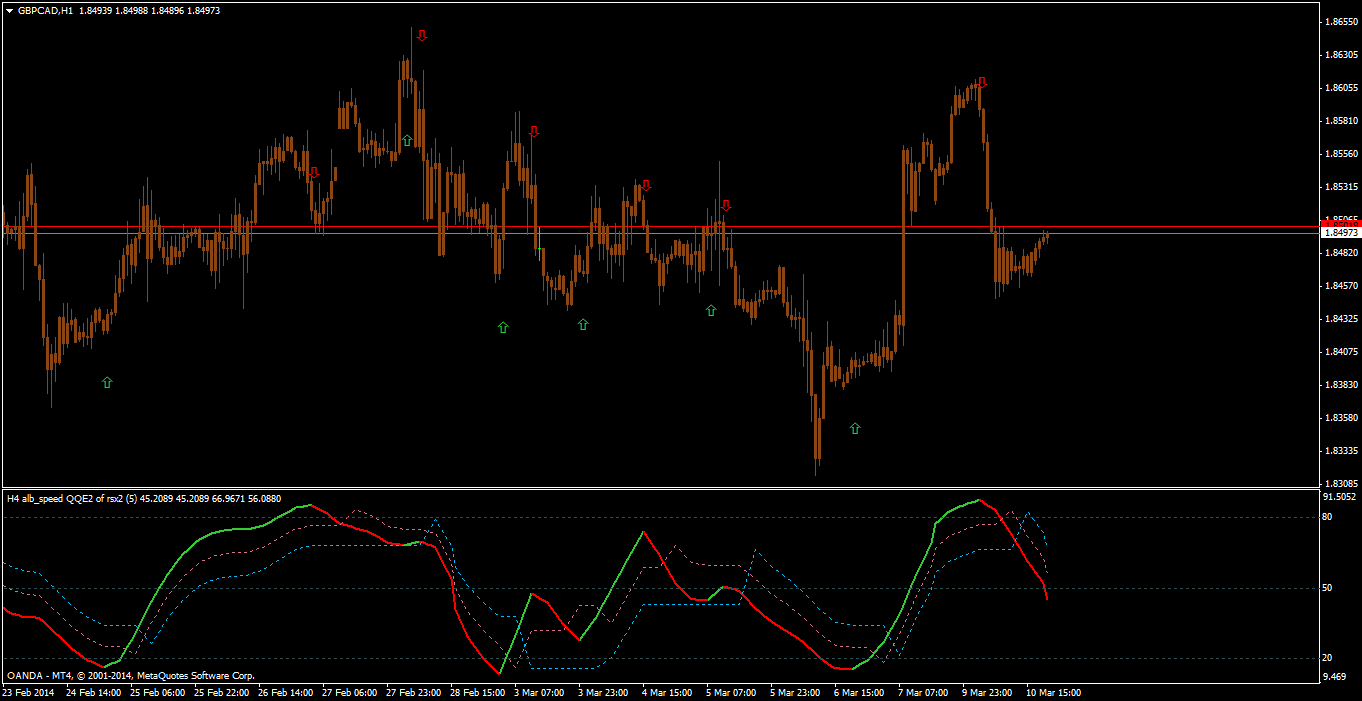Screen dimensions: 1362x701
Task: Click the 50 level on the indicator scale
Action: [1328, 588]
